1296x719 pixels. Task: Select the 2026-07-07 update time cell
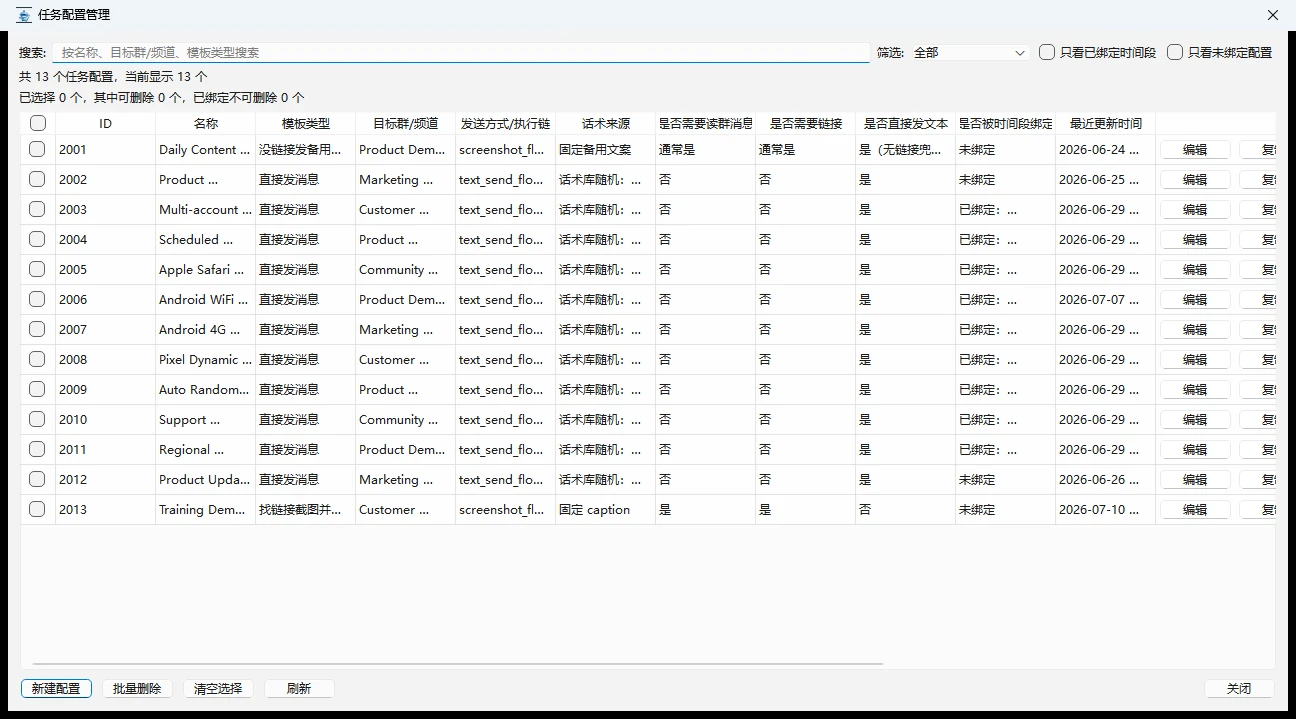[x=1105, y=299]
